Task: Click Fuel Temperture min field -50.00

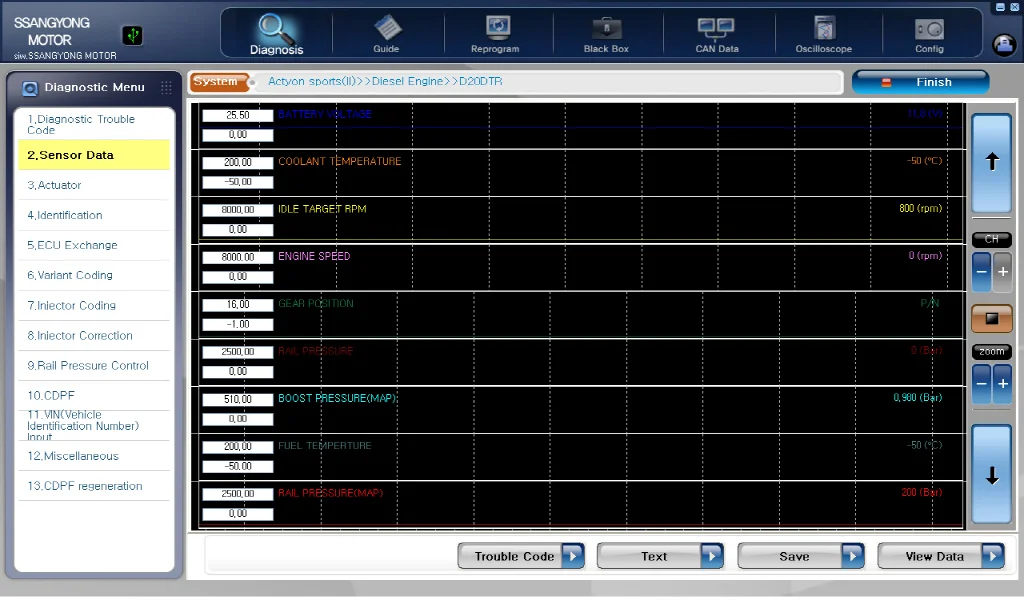Action: [238, 466]
